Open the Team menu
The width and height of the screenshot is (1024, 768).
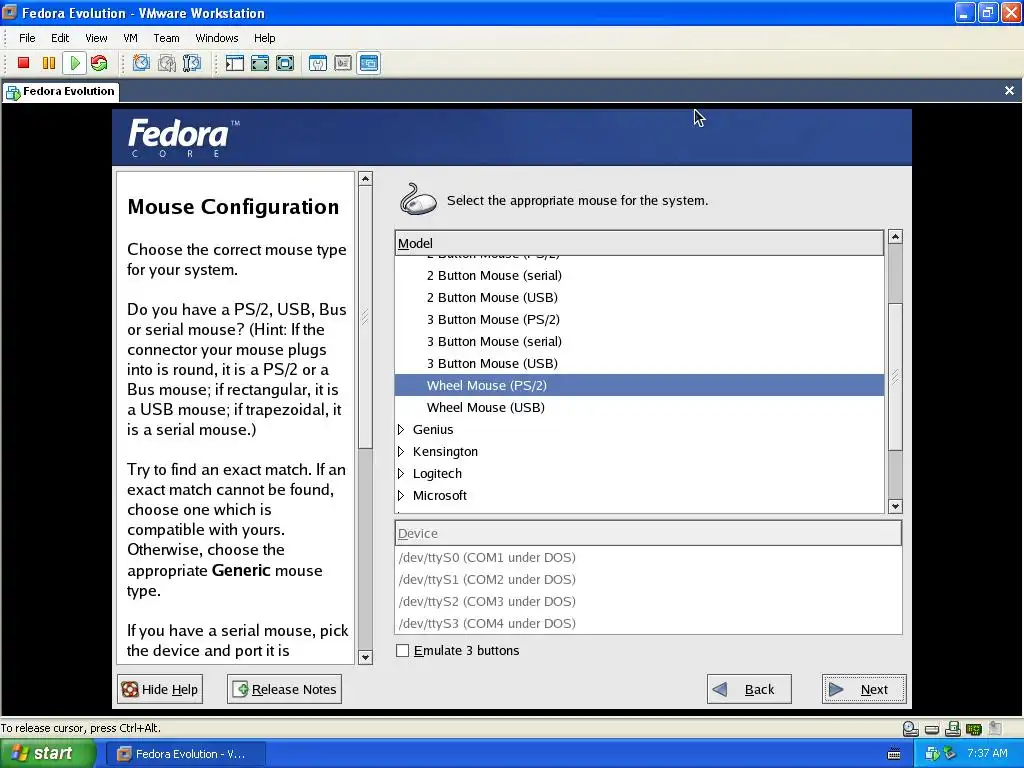167,38
